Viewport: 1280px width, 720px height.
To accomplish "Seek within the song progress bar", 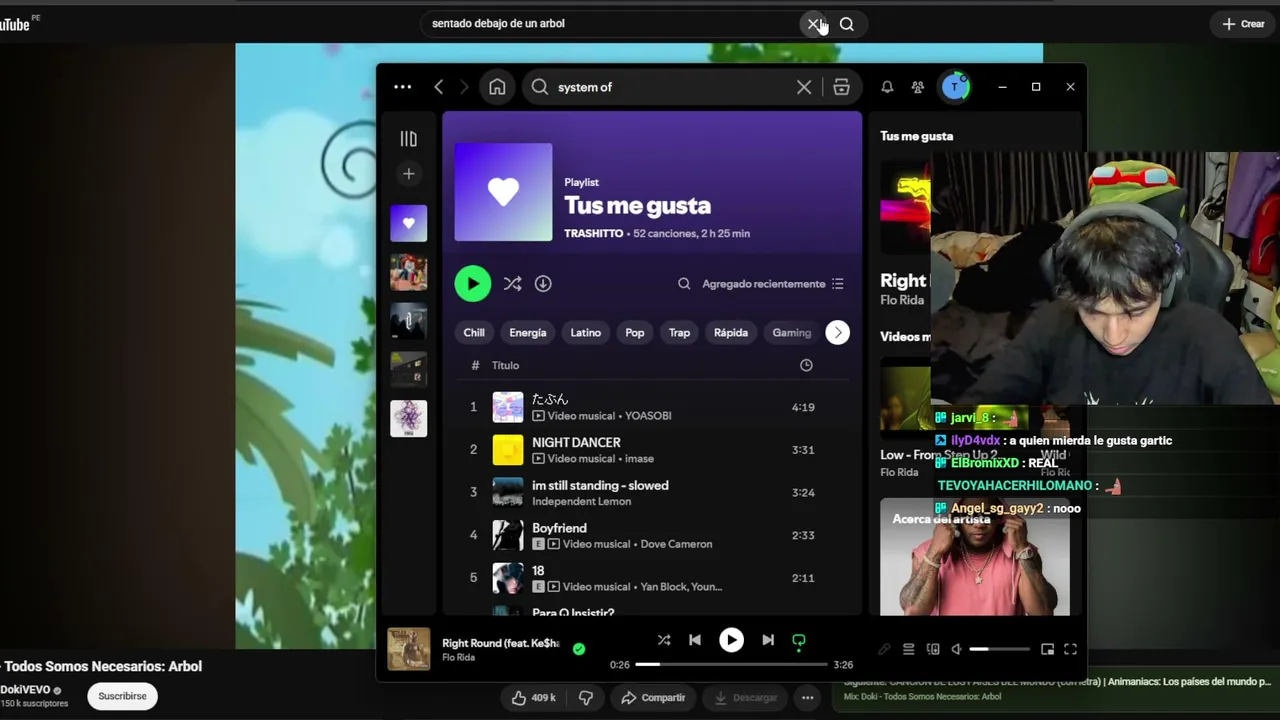I will tap(731, 664).
